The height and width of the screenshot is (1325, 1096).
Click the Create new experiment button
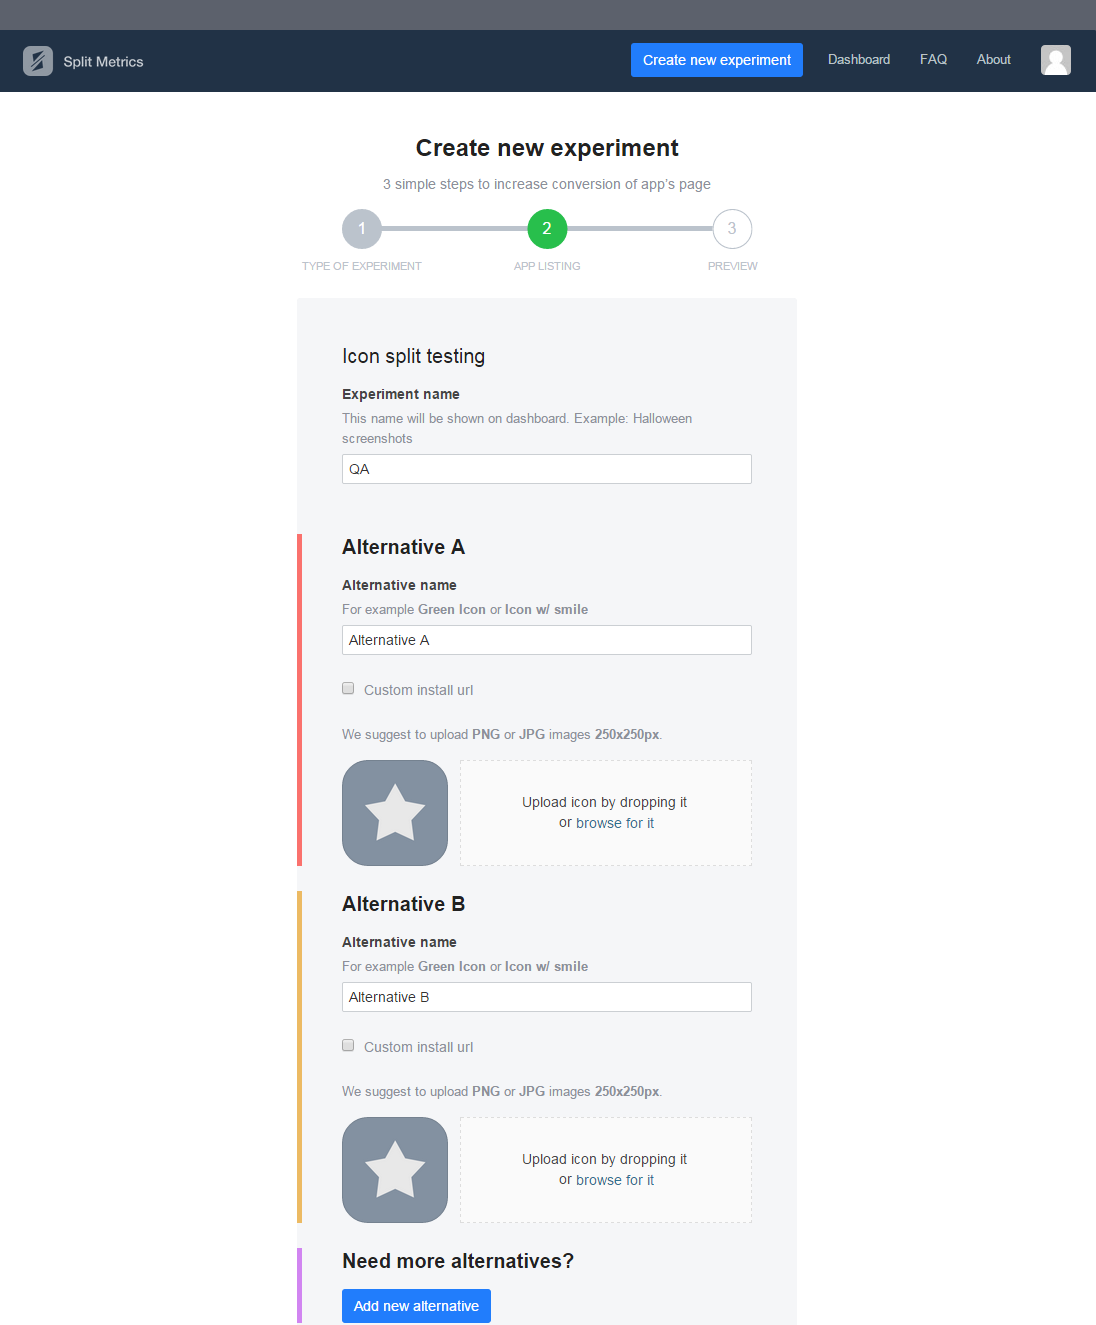[x=716, y=60]
